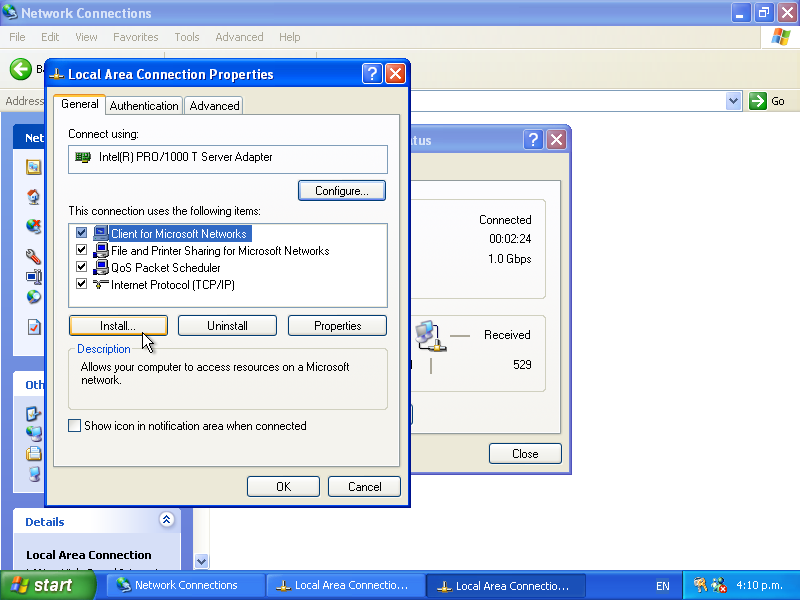Enable Show icon in notification area
Image resolution: width=800 pixels, height=600 pixels.
pos(74,426)
